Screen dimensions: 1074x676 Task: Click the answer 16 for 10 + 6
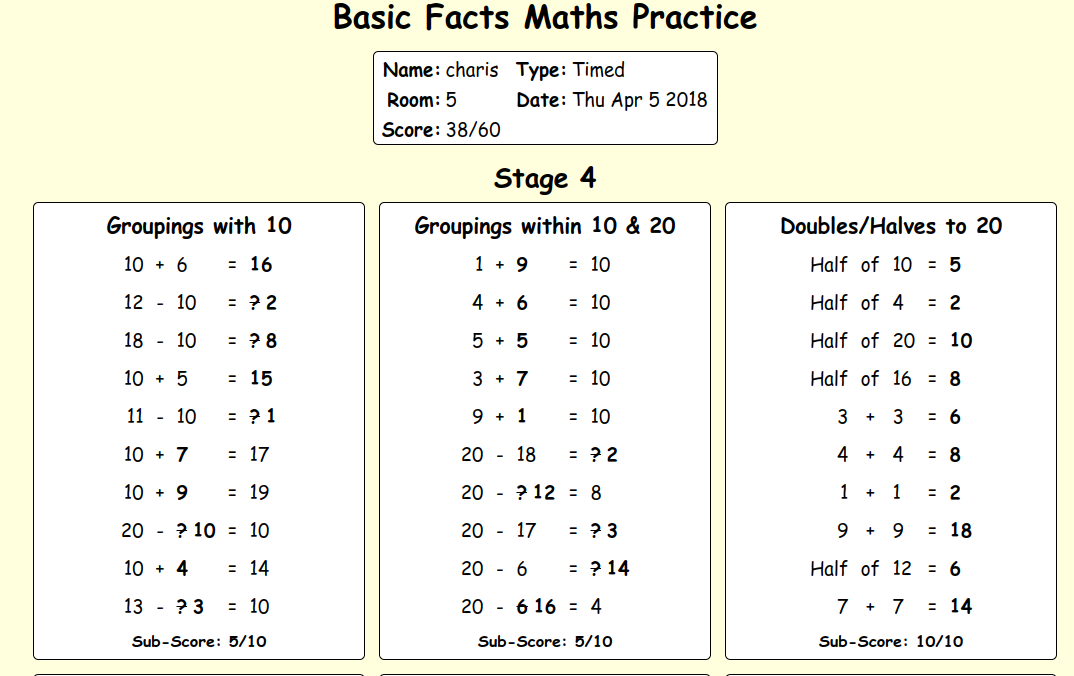(x=261, y=264)
